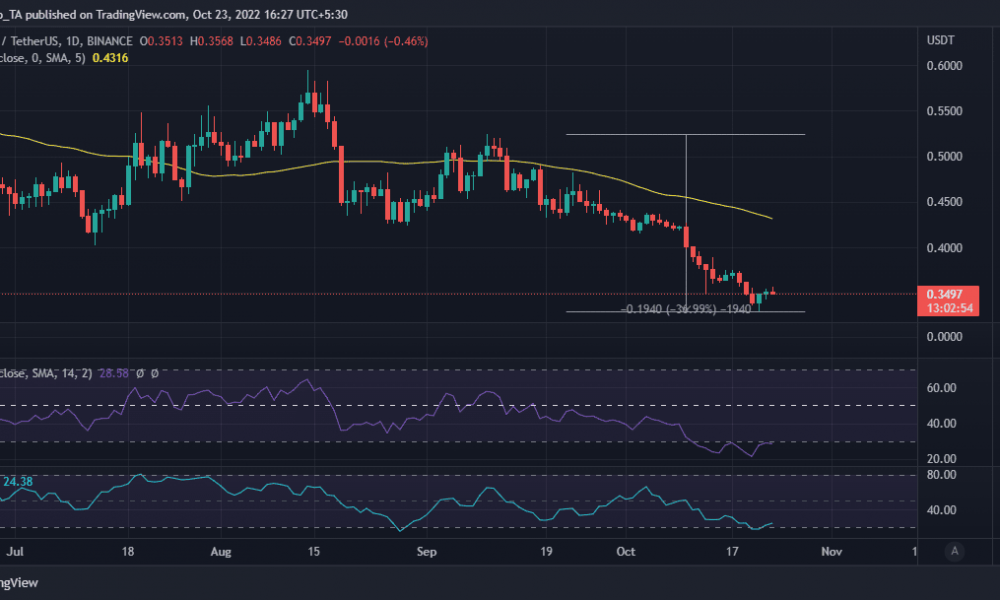
Task: Click the 'TetherUS, 1D, BINANCE' symbol title
Action: [x=71, y=41]
